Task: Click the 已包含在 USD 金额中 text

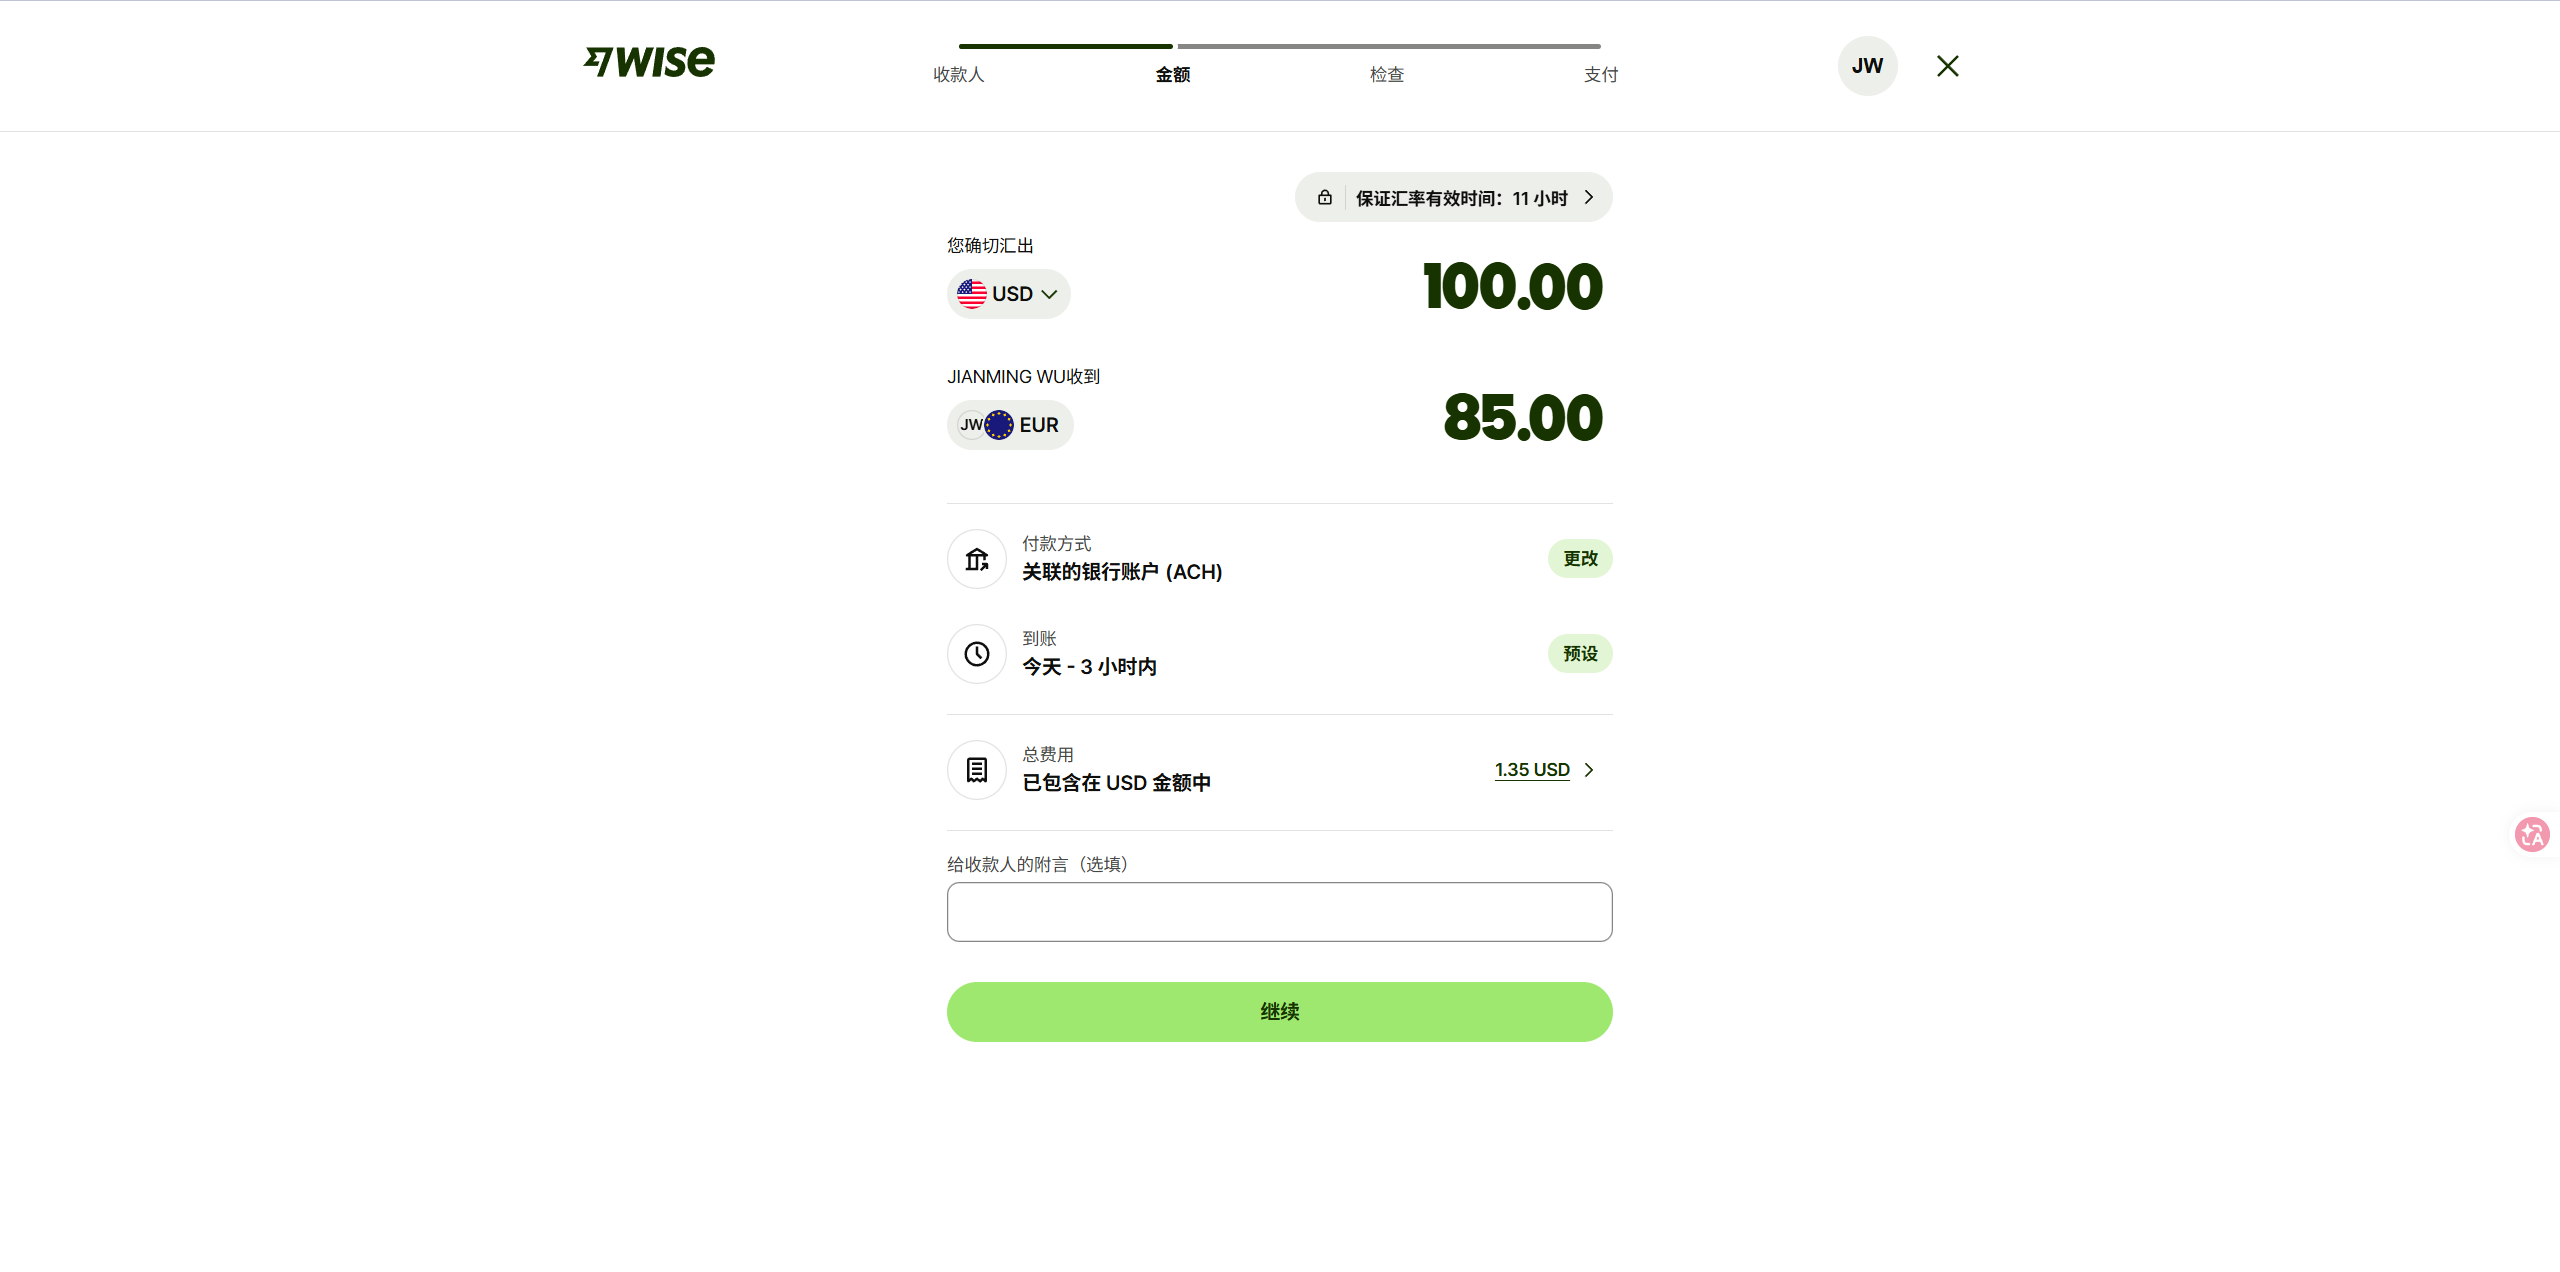Action: pos(1116,783)
